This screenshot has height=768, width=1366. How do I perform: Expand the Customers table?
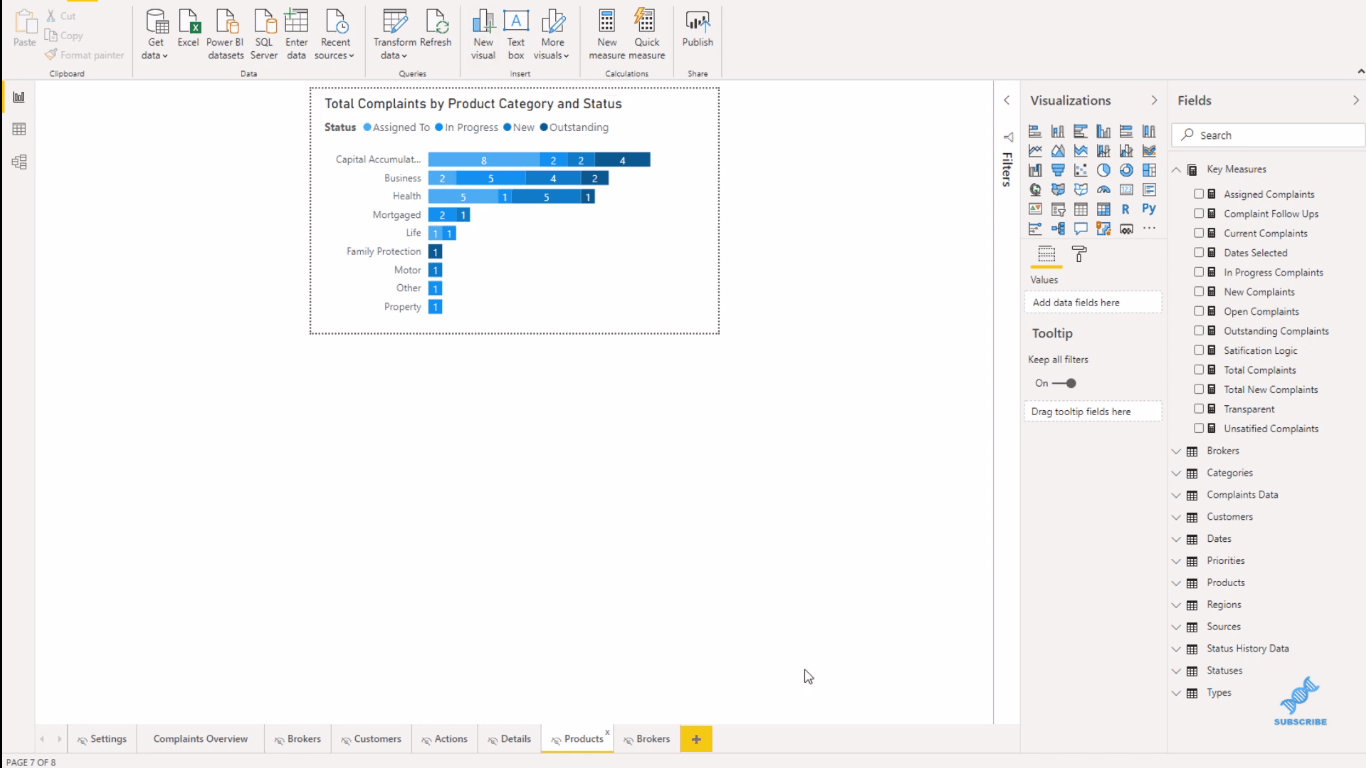click(1177, 517)
